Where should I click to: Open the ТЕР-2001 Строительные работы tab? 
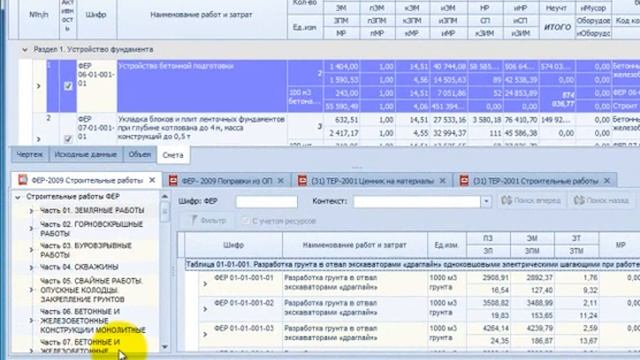(536, 180)
